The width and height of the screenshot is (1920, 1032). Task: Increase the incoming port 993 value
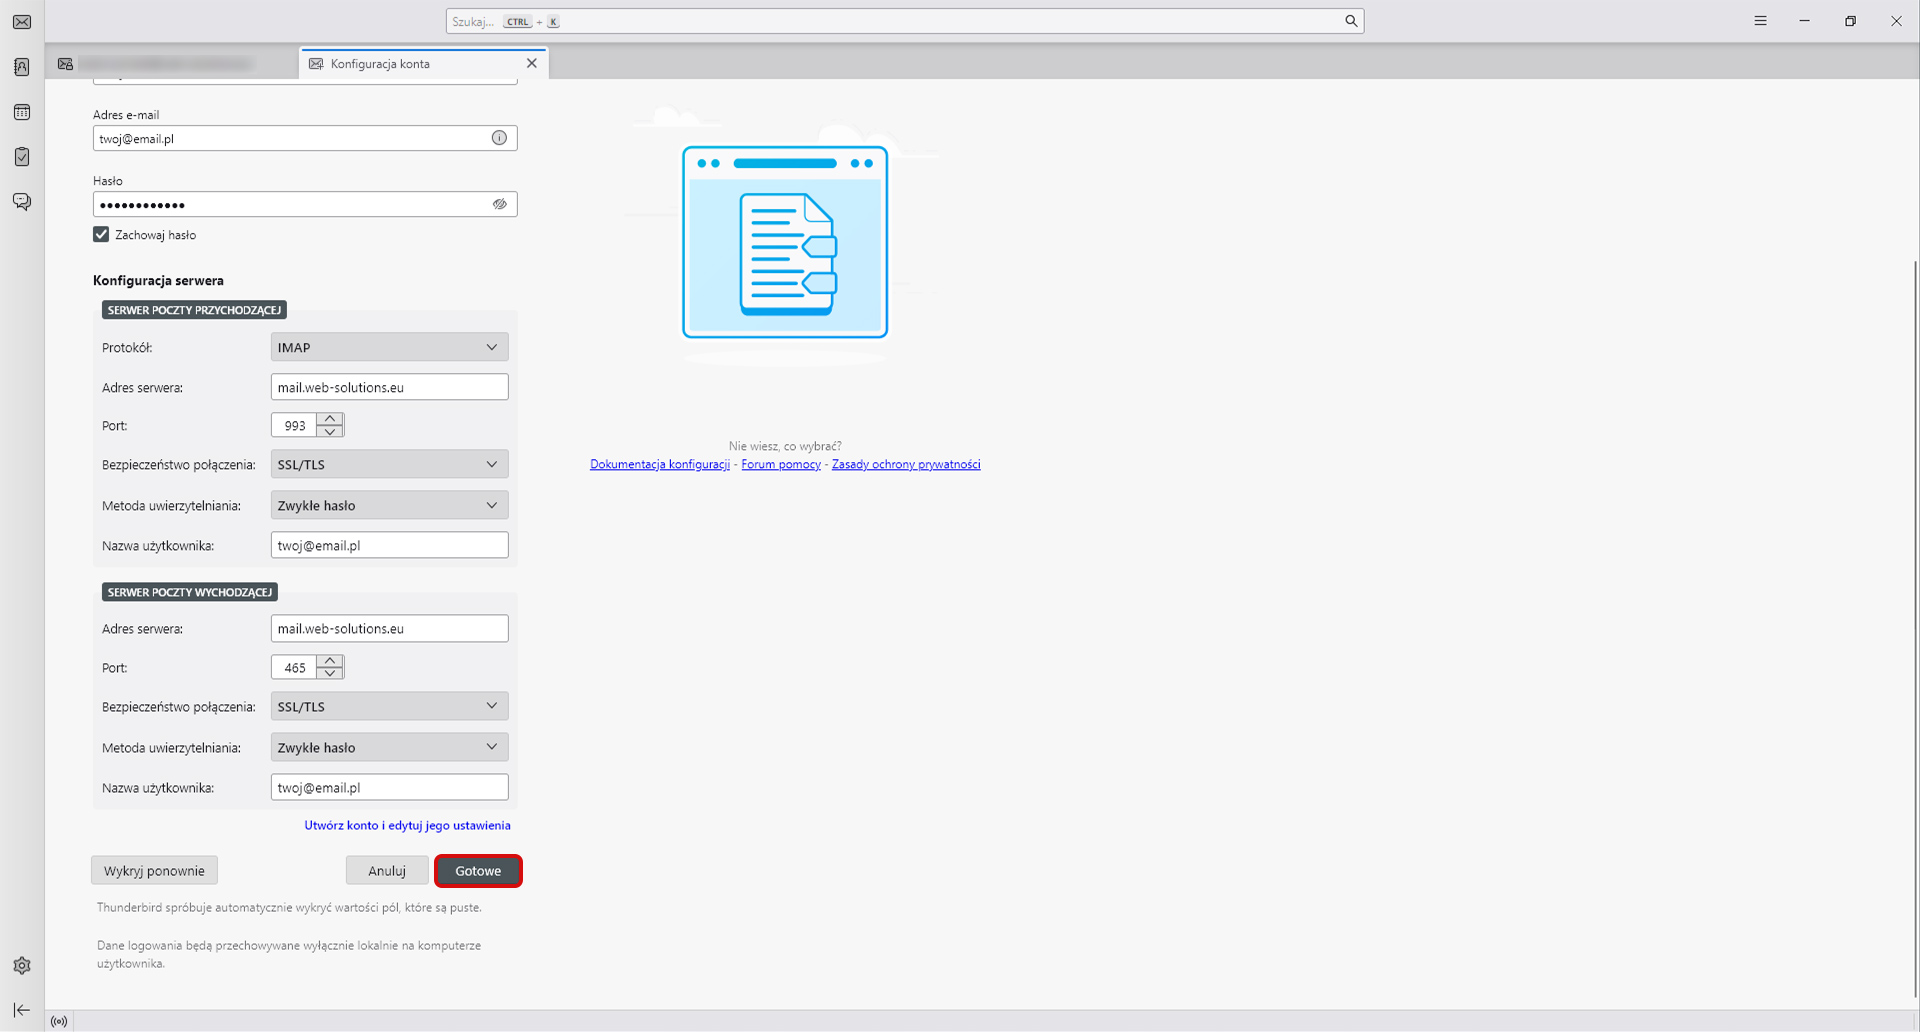(330, 418)
